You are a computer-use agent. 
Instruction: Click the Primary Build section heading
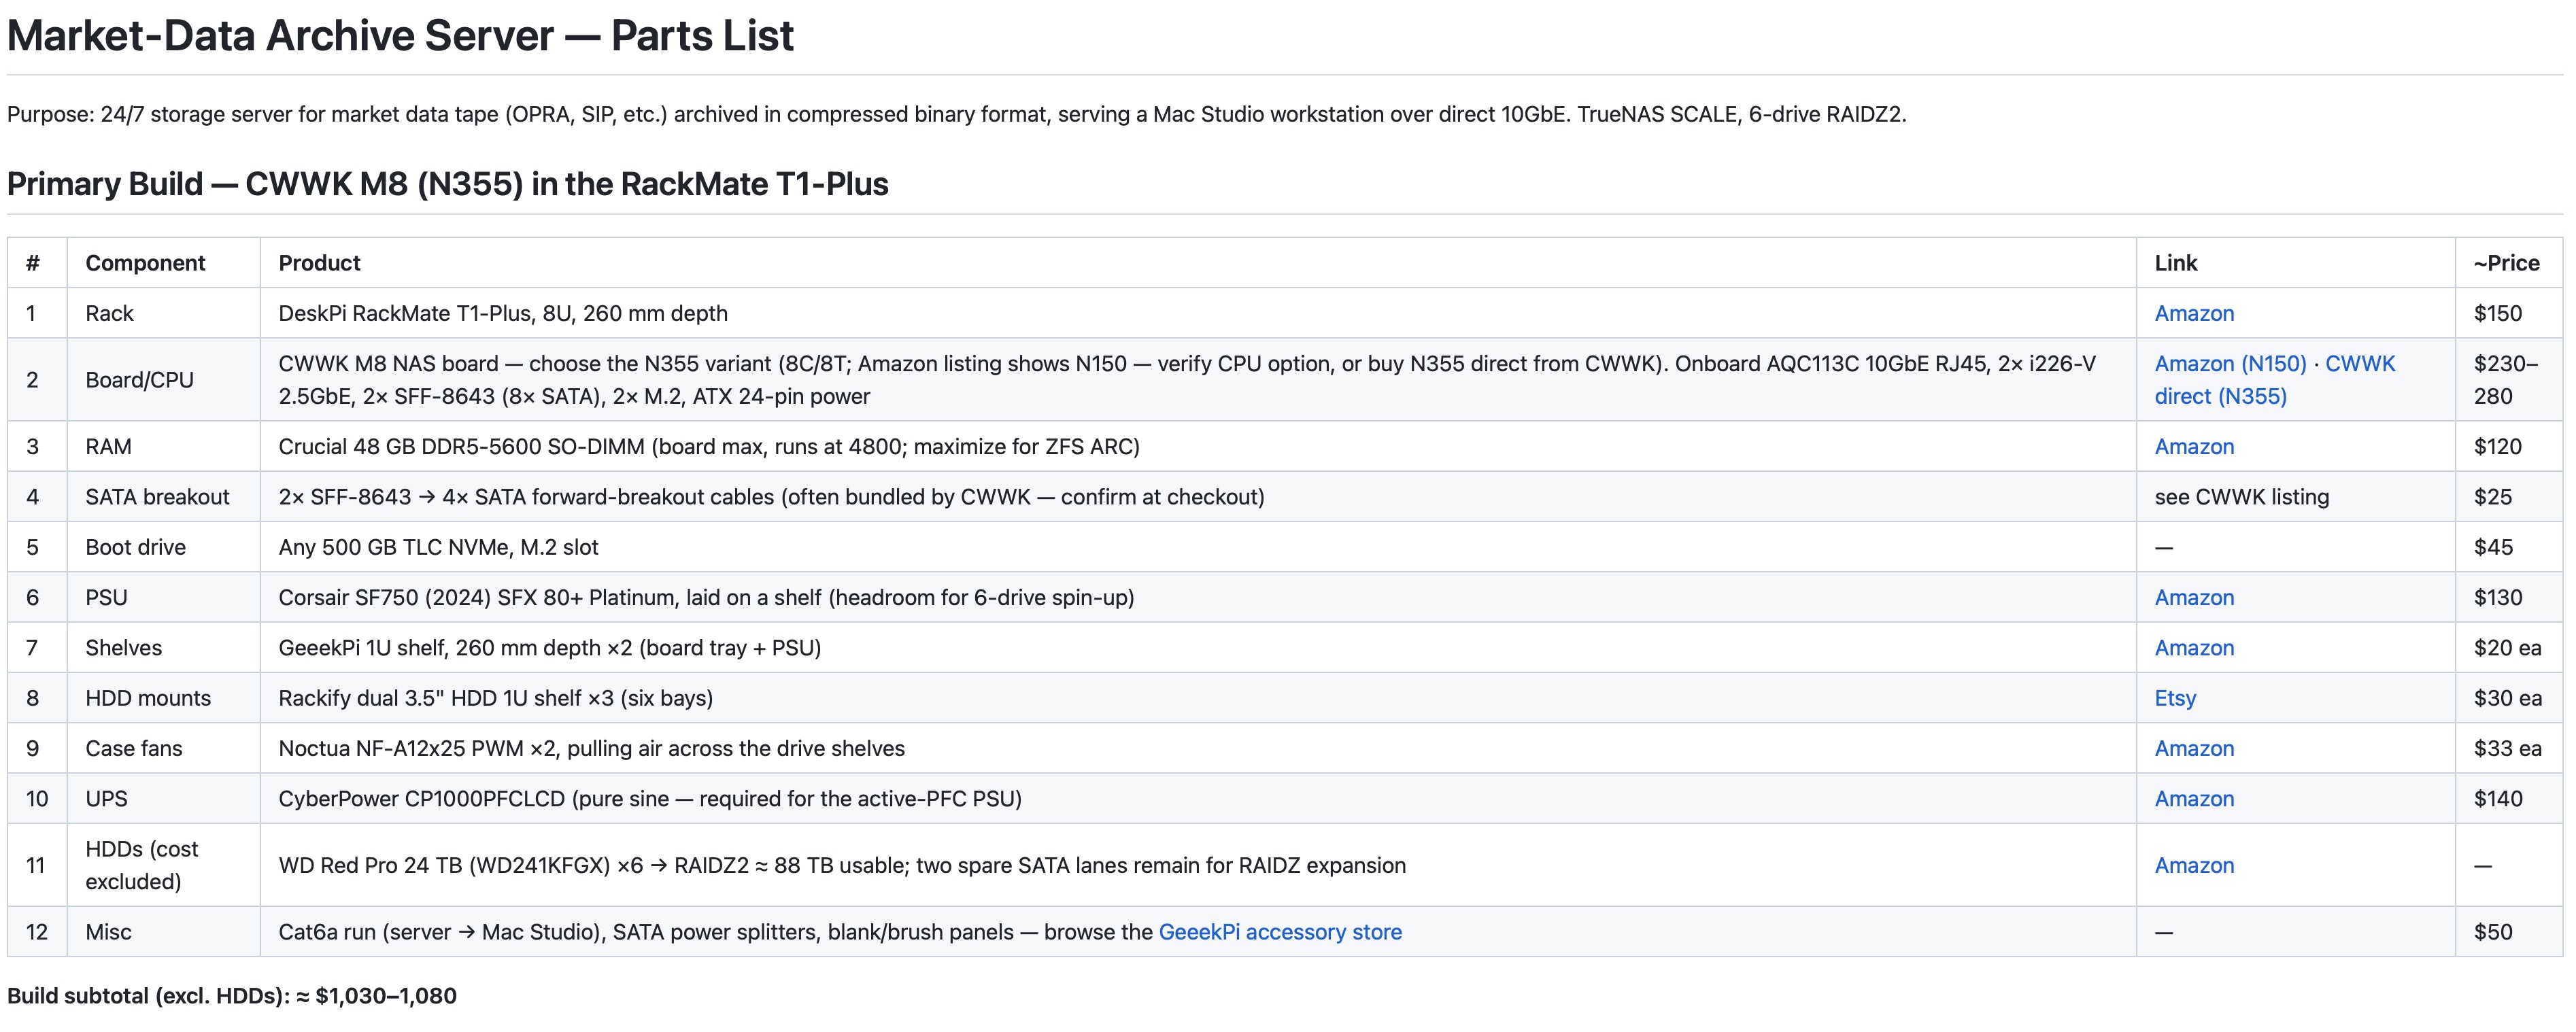(x=447, y=184)
